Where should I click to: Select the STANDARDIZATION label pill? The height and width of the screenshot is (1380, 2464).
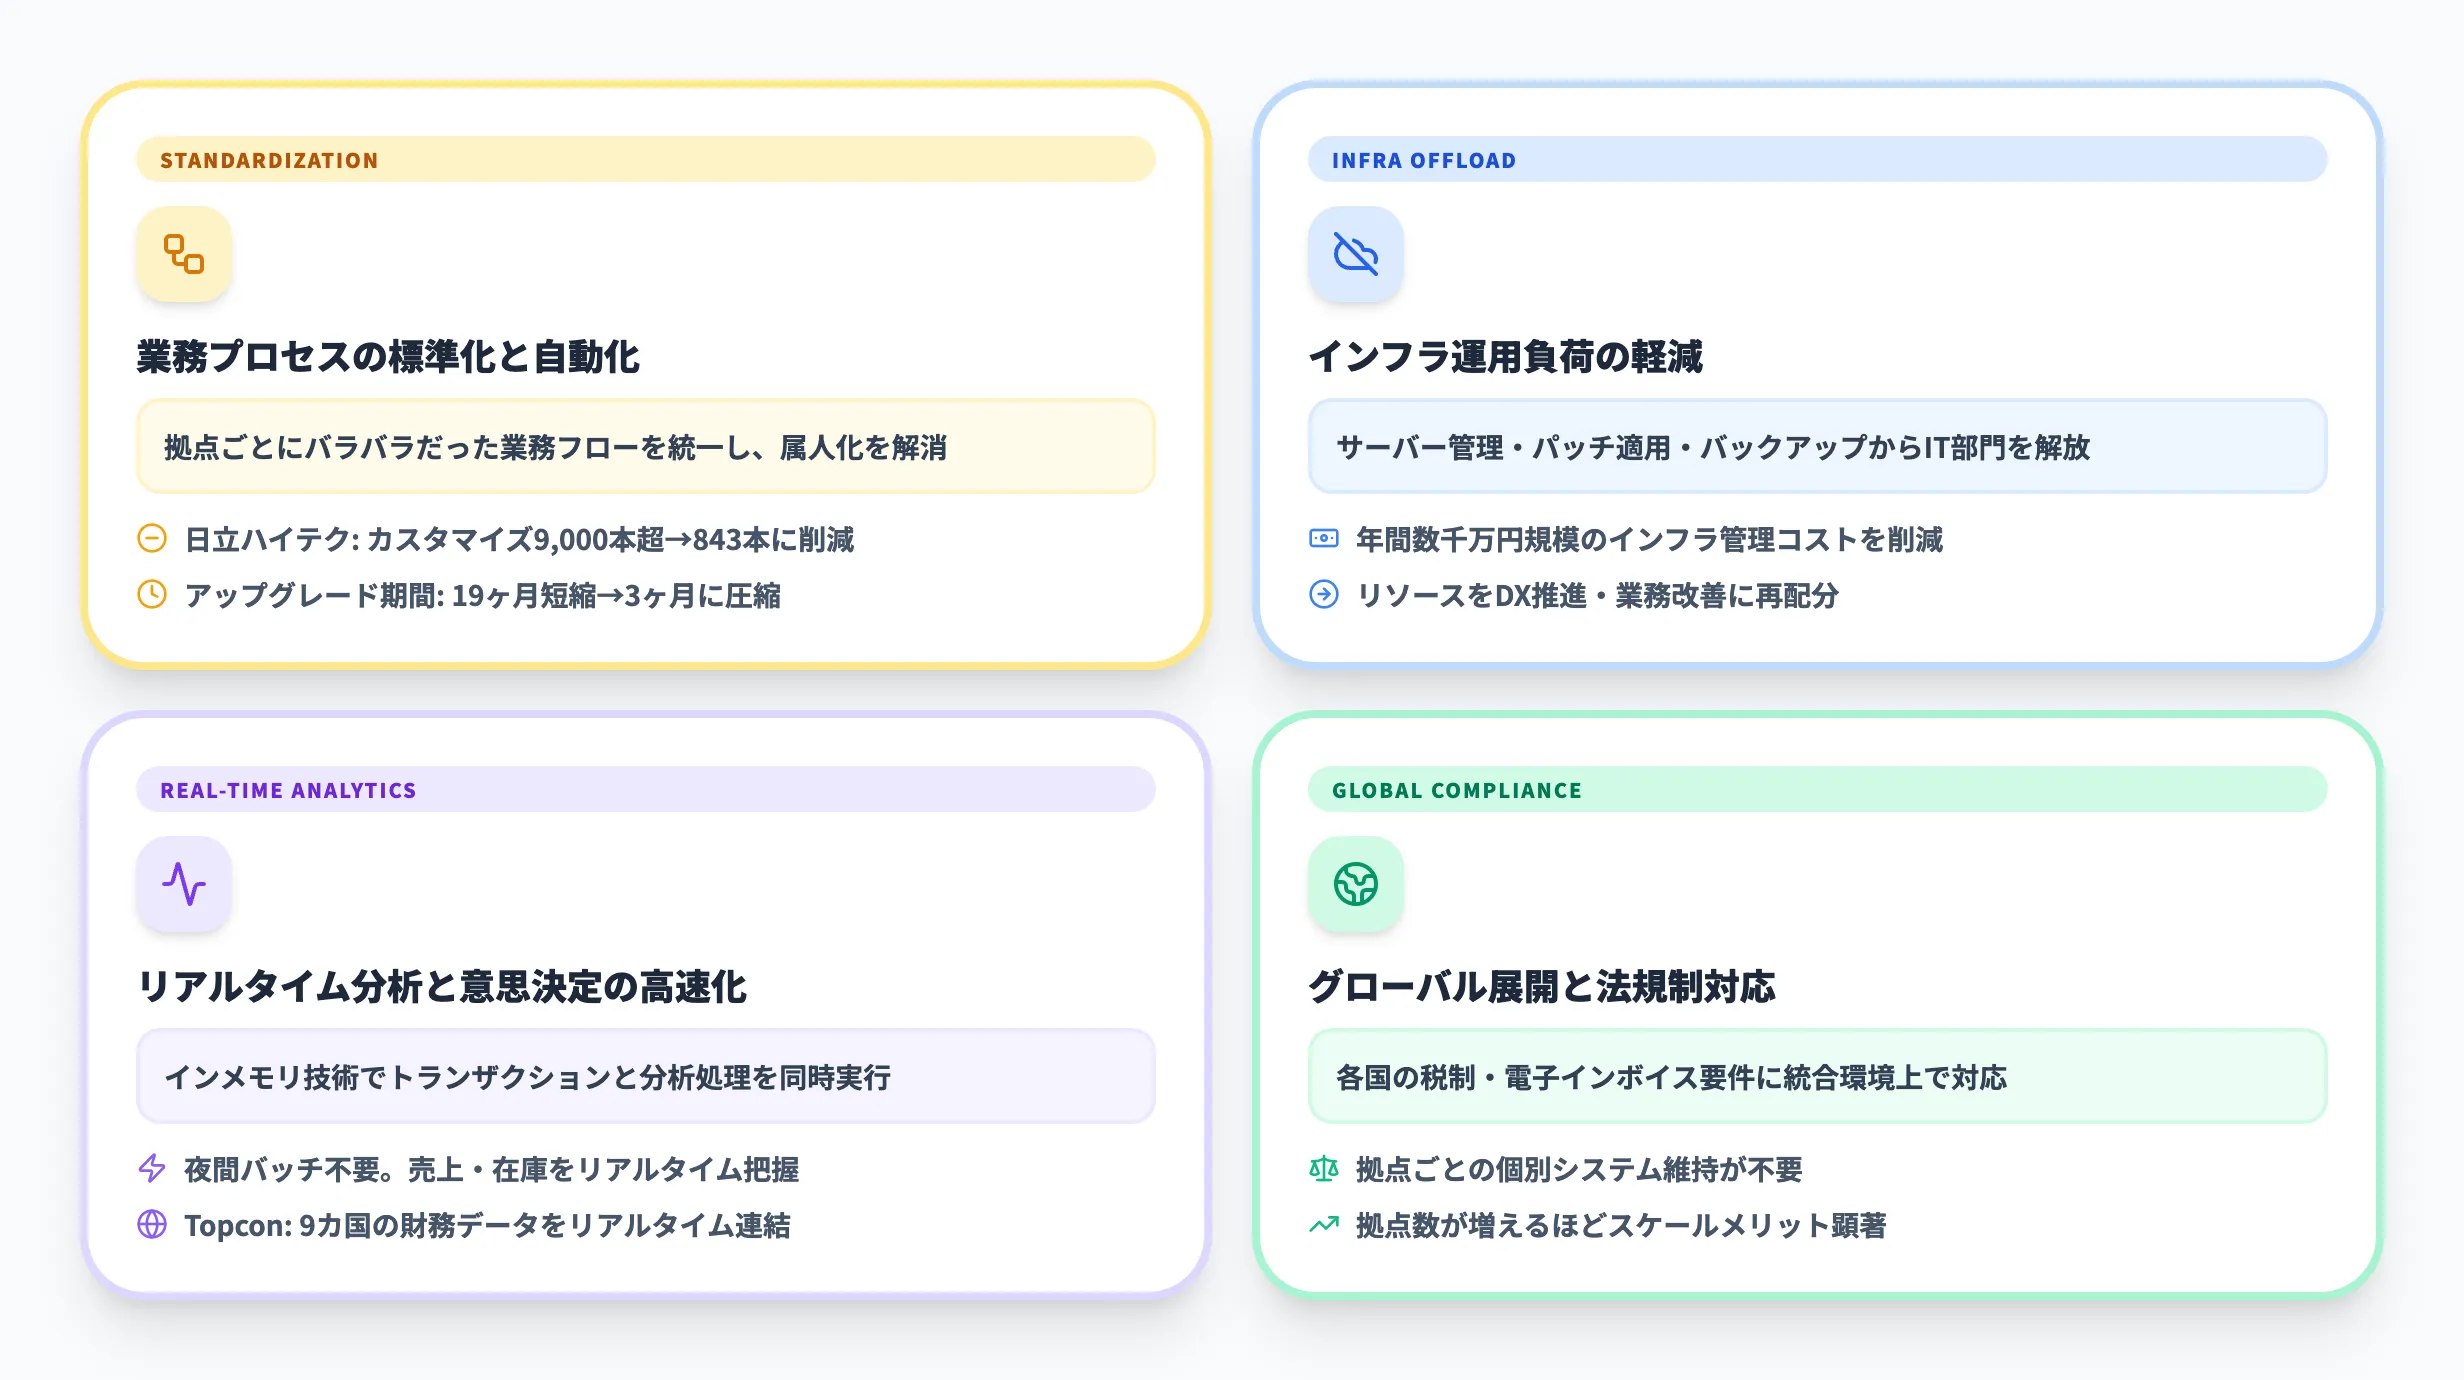tap(645, 160)
